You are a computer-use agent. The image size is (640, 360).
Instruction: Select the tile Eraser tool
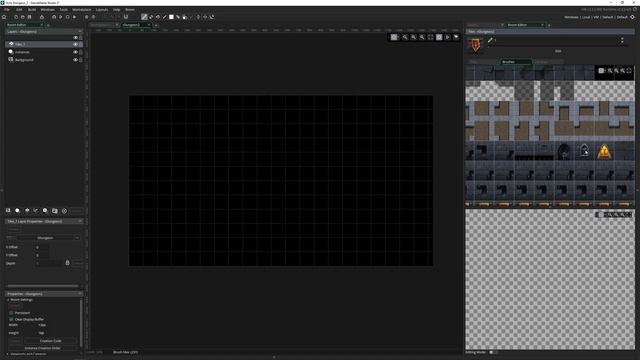point(151,17)
